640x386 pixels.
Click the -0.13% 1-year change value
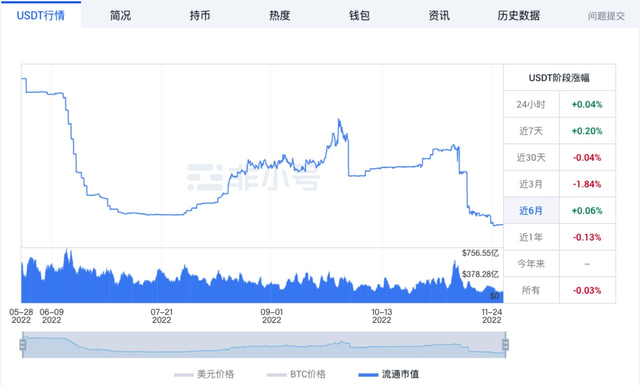(x=587, y=237)
